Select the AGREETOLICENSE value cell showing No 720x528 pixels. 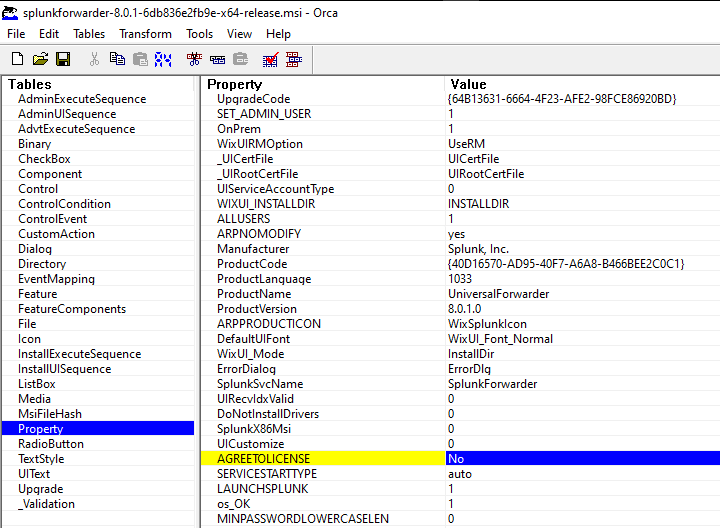[x=580, y=459]
